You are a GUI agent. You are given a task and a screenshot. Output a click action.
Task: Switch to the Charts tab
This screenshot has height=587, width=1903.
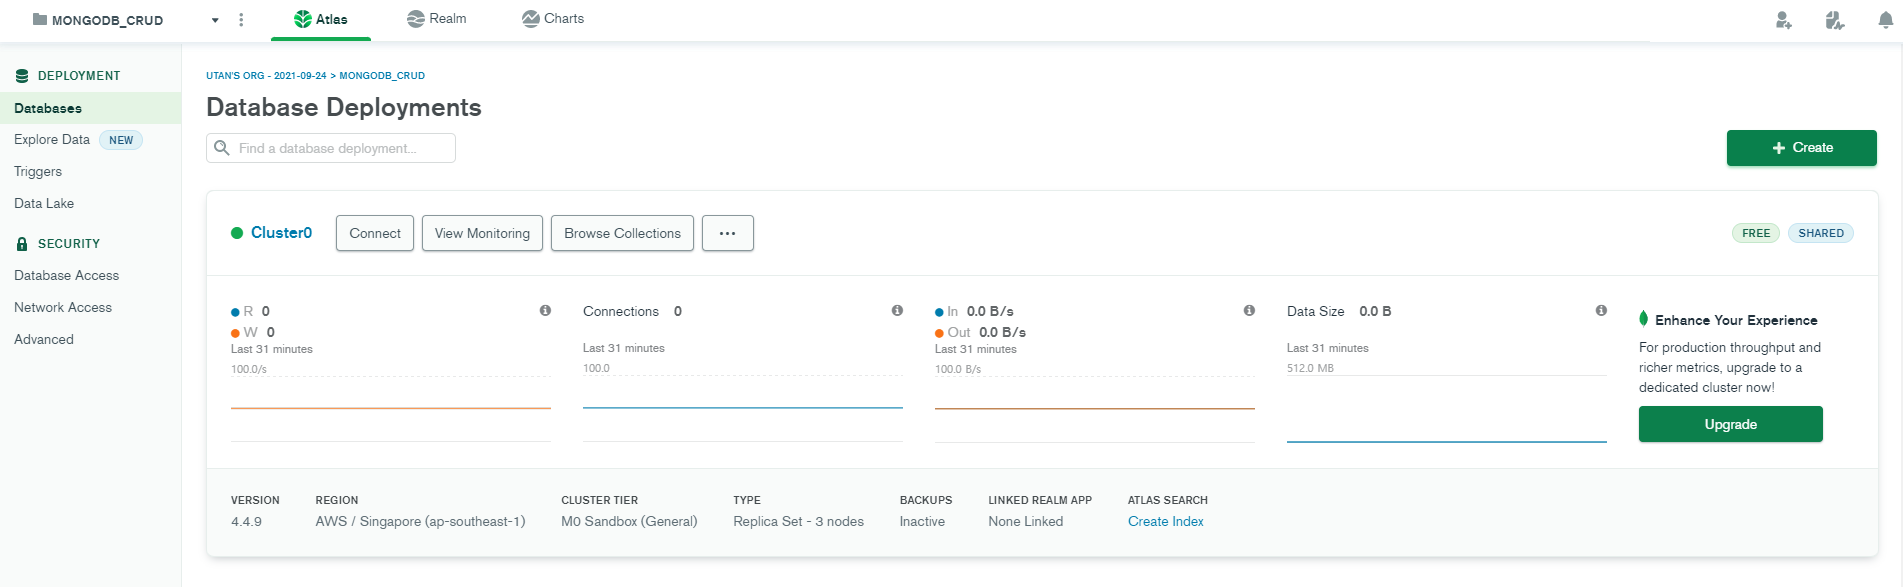(x=553, y=19)
